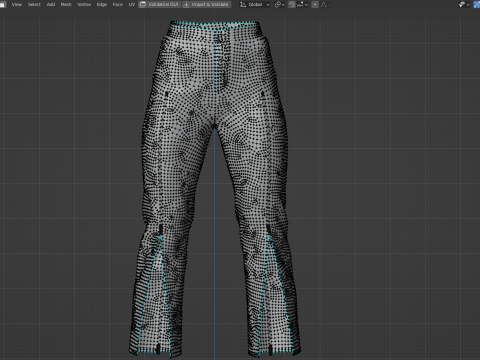Screen dimensions: 480x360
Task: Open the Vertex menu
Action: tap(84, 4)
